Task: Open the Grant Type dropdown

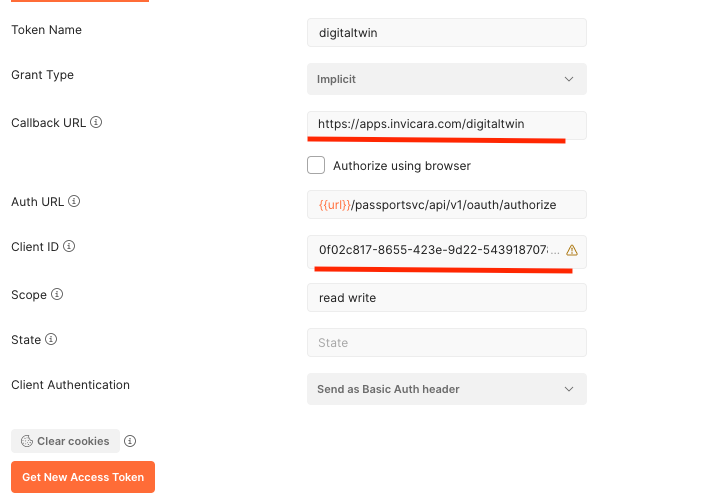Action: point(446,79)
